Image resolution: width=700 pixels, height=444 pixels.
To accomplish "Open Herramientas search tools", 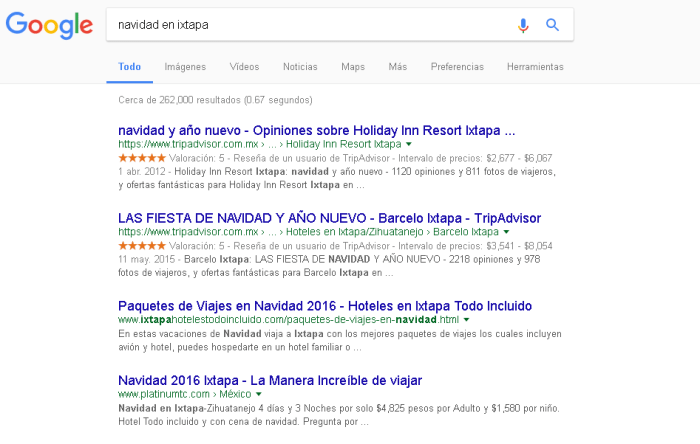I will [535, 67].
